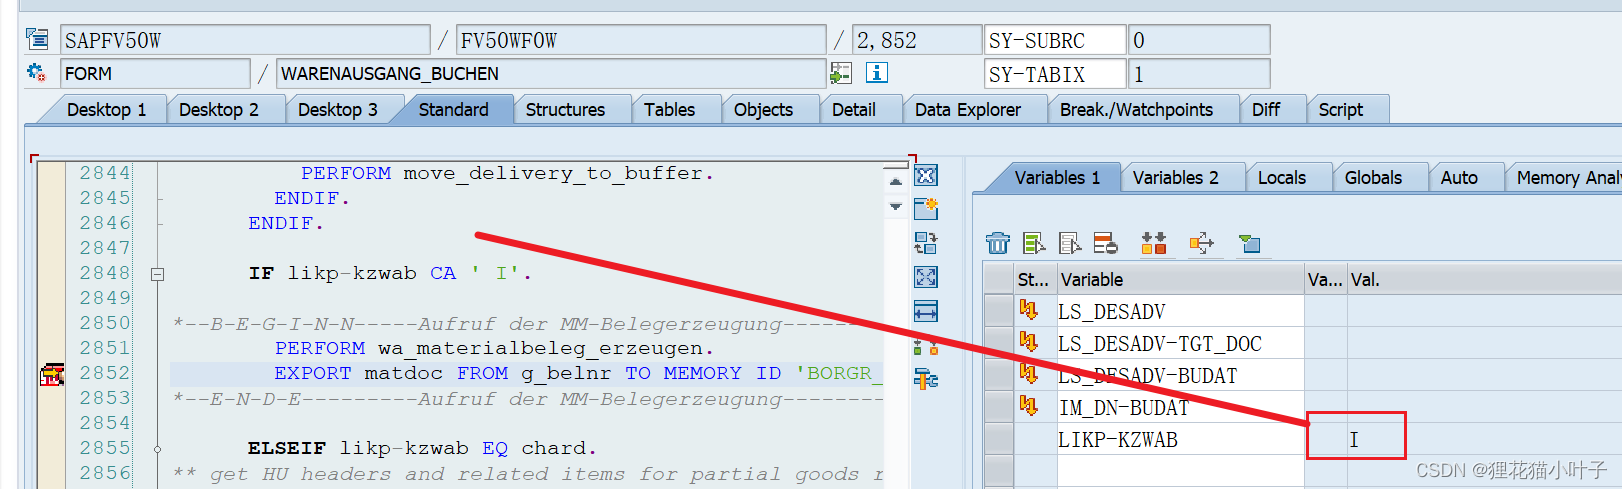Switch to the Desktop 1 tab
1622x489 pixels.
click(x=106, y=110)
